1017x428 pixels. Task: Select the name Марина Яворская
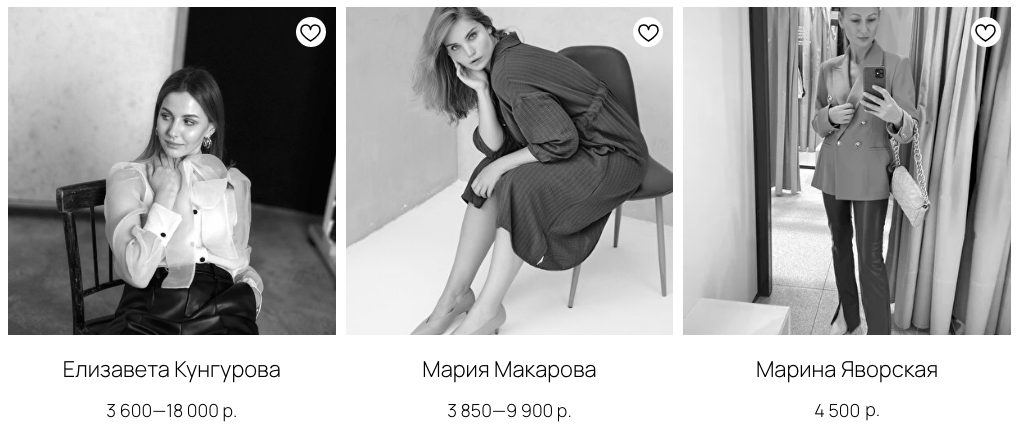[x=846, y=370]
